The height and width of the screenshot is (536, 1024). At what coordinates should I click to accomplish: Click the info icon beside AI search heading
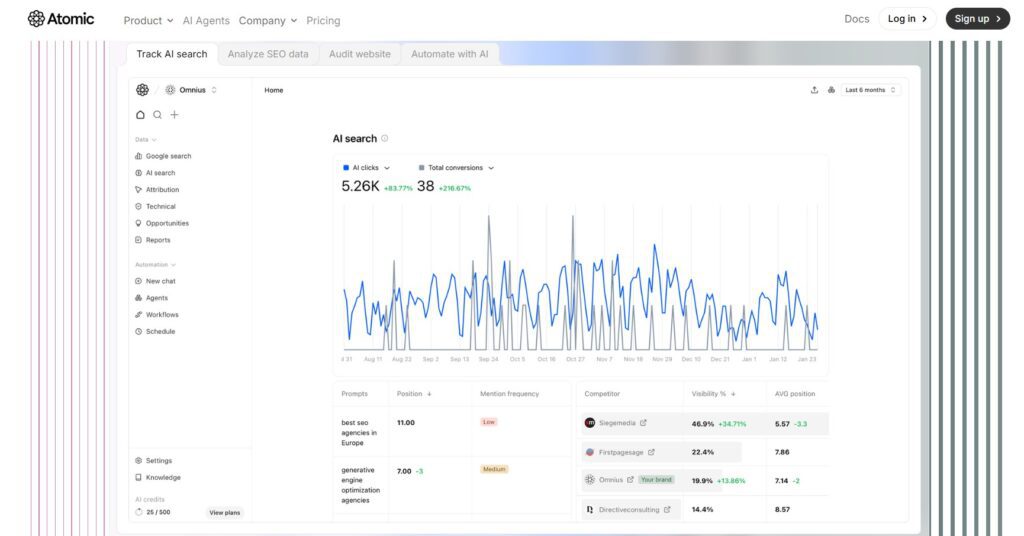pyautogui.click(x=385, y=138)
